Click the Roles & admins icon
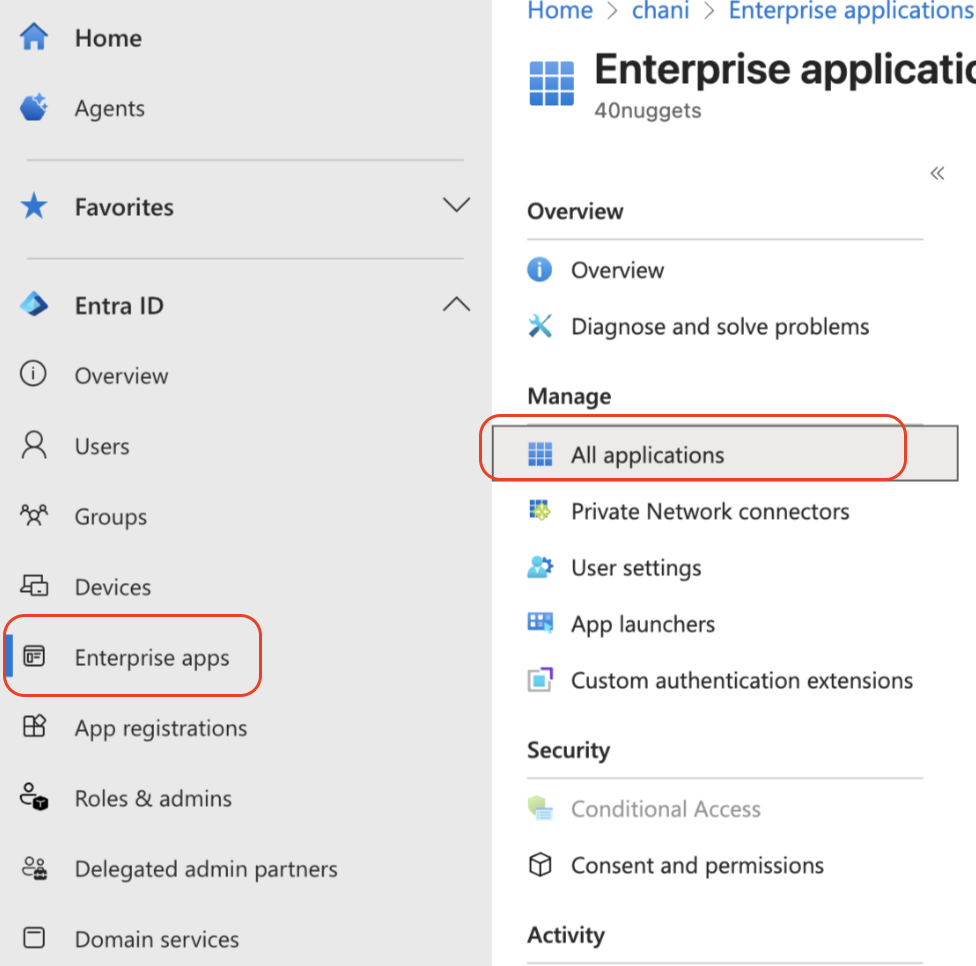This screenshot has height=966, width=976. (34, 798)
